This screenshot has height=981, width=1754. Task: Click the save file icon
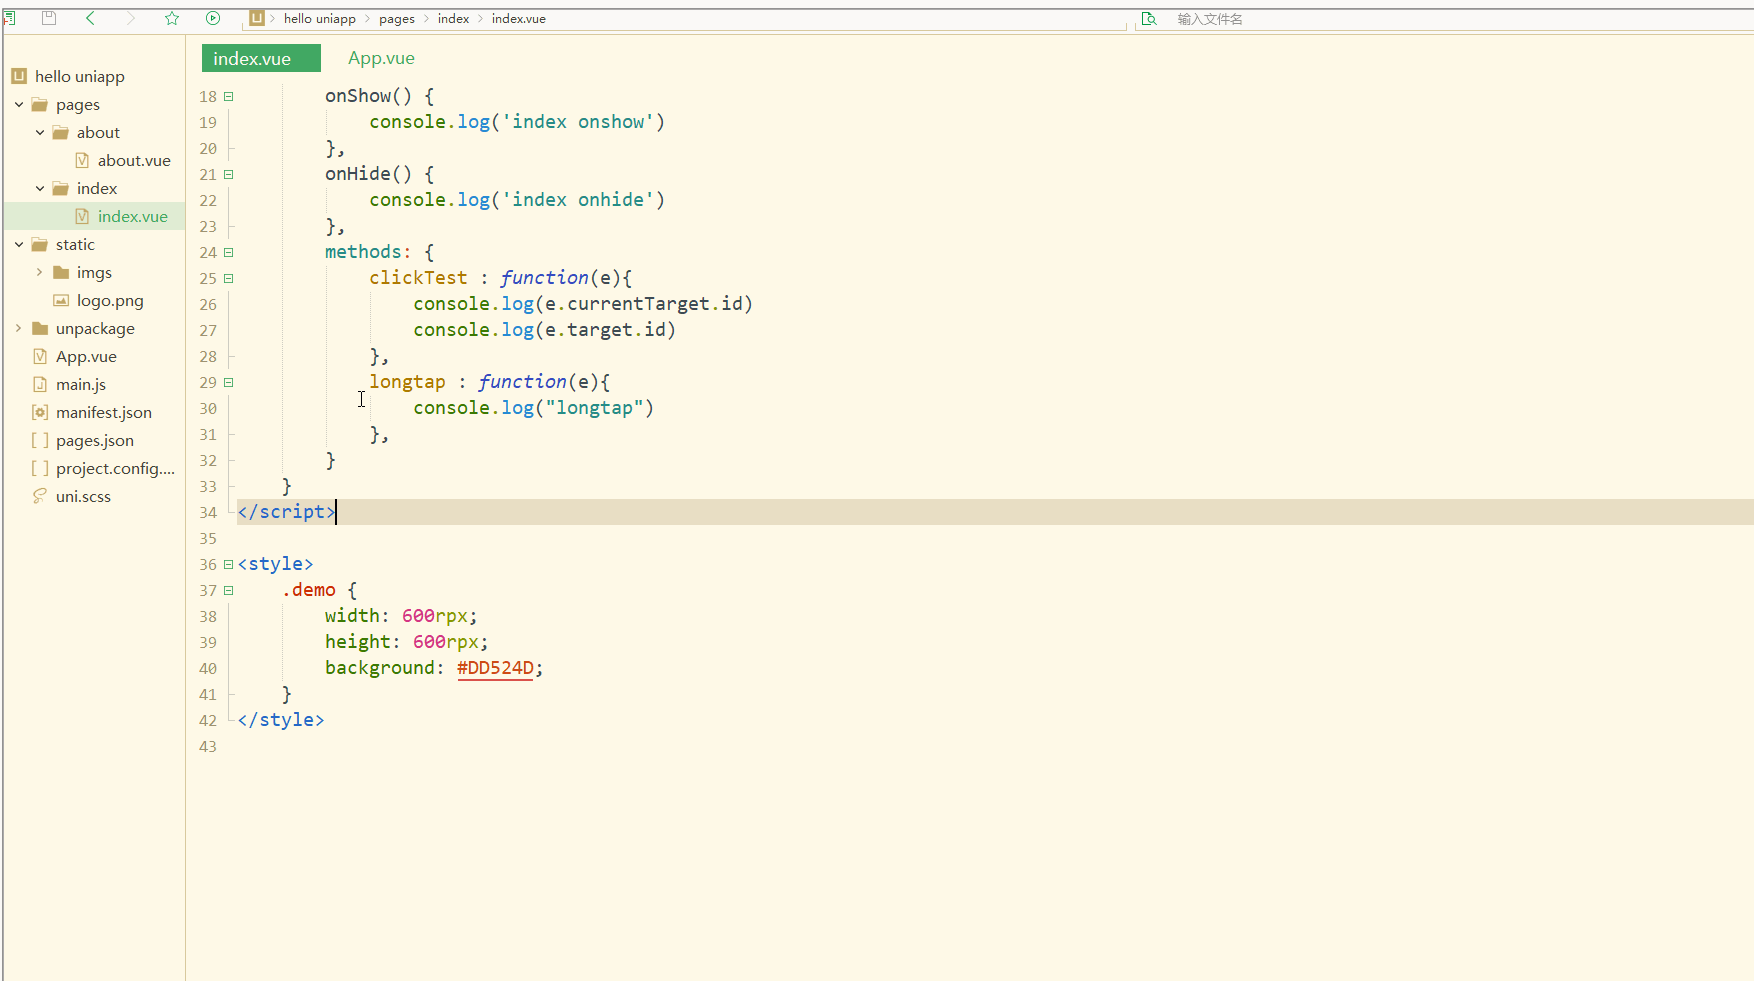pyautogui.click(x=49, y=18)
